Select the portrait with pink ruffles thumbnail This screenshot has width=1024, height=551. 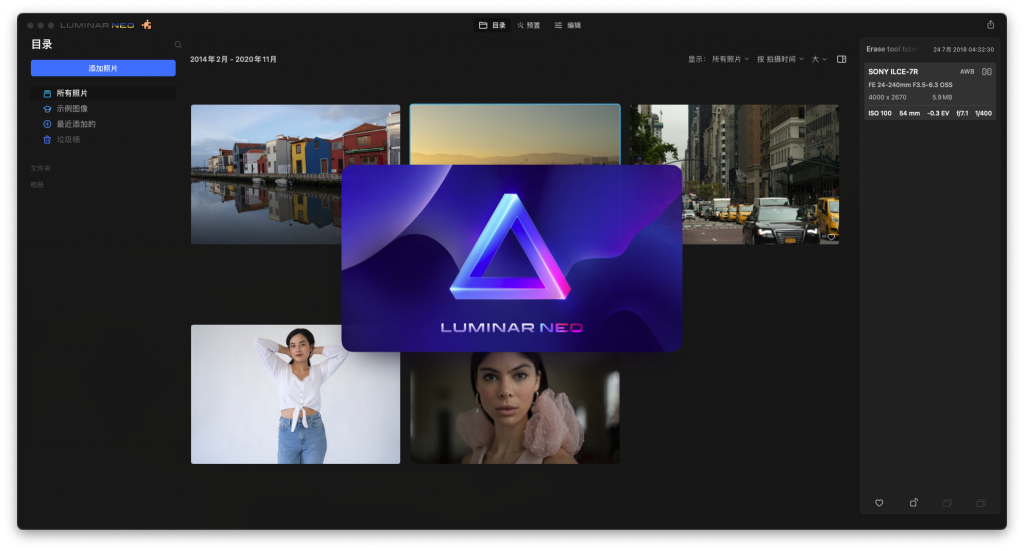tap(515, 408)
